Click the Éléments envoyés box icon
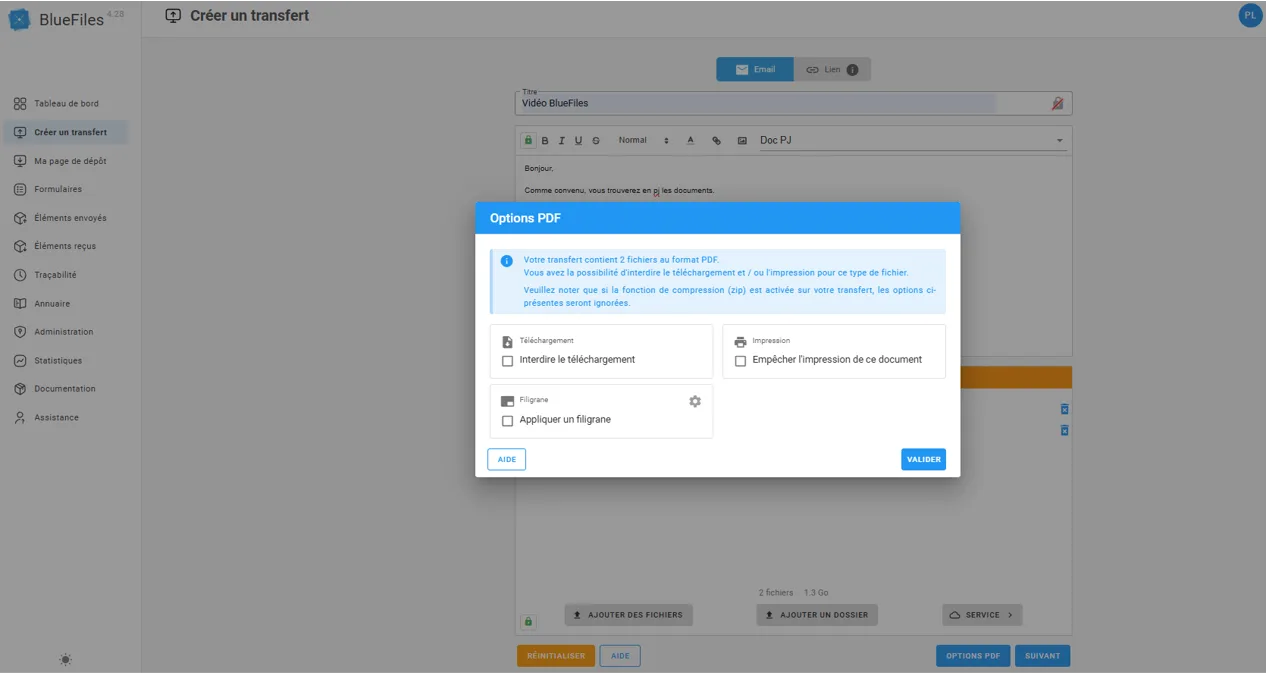The image size is (1266, 673). pyautogui.click(x=20, y=218)
